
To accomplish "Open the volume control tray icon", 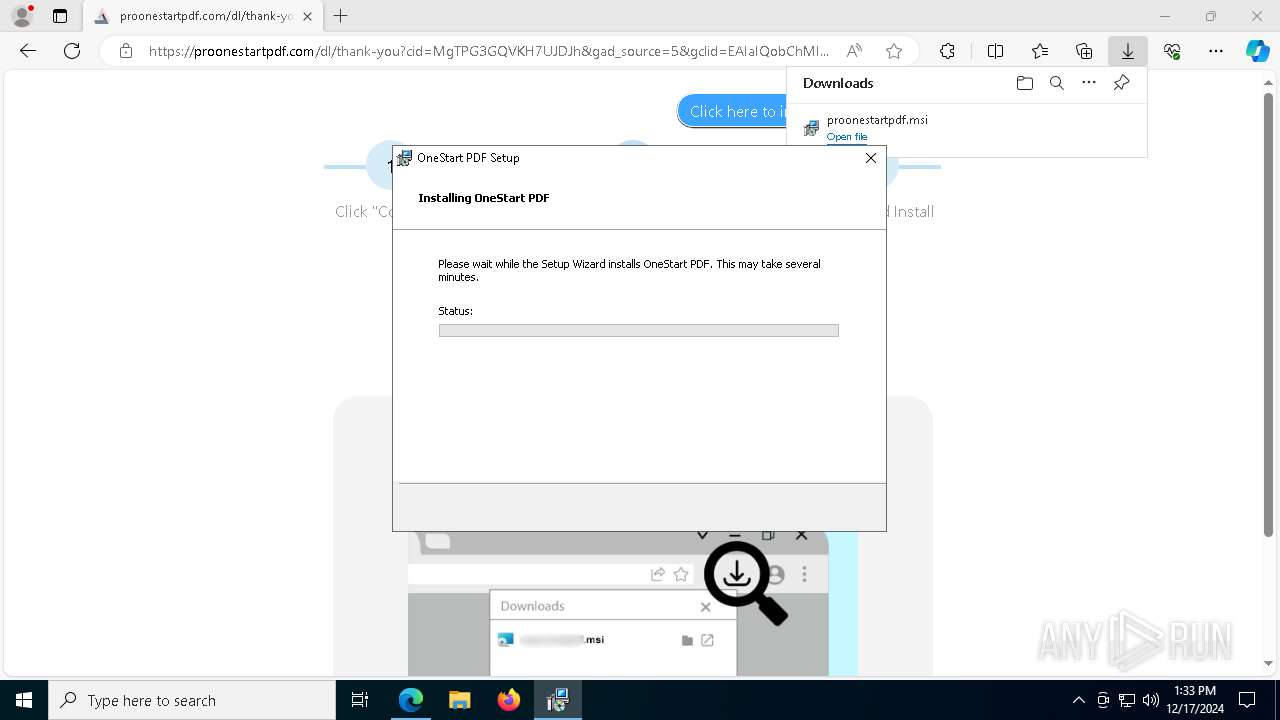I will (1151, 700).
